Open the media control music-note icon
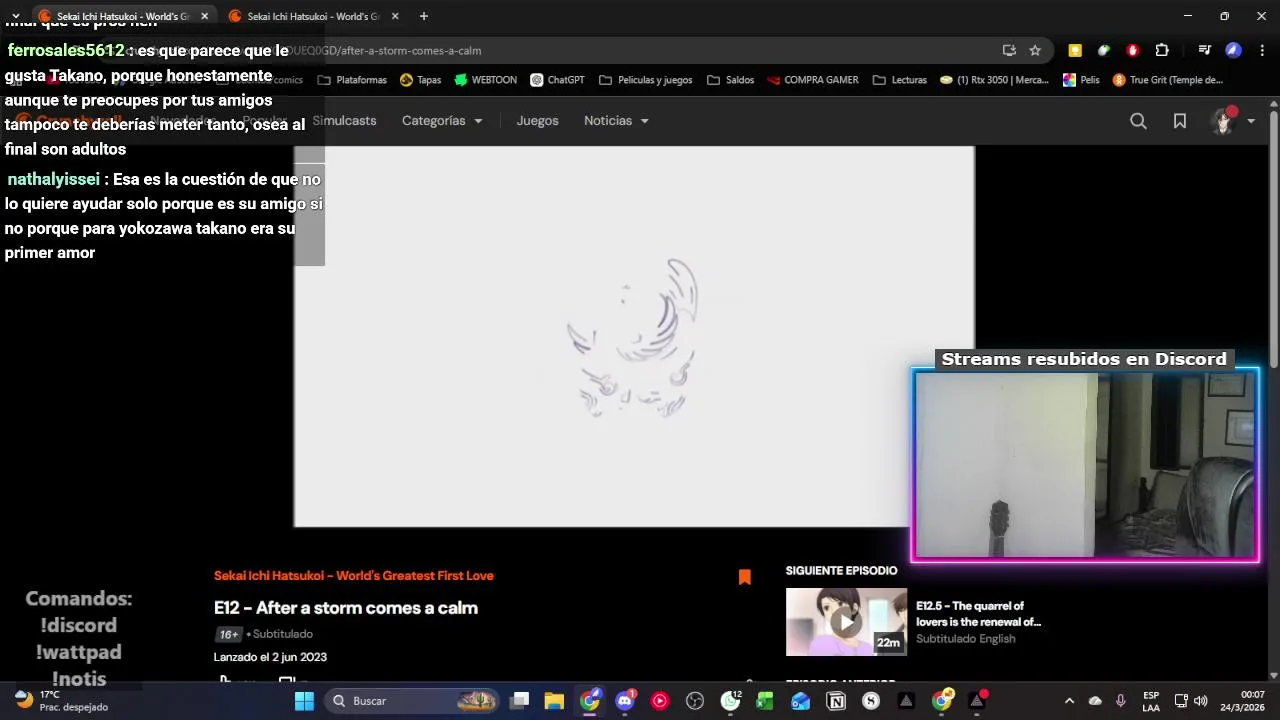1280x720 pixels. pyautogui.click(x=1205, y=50)
